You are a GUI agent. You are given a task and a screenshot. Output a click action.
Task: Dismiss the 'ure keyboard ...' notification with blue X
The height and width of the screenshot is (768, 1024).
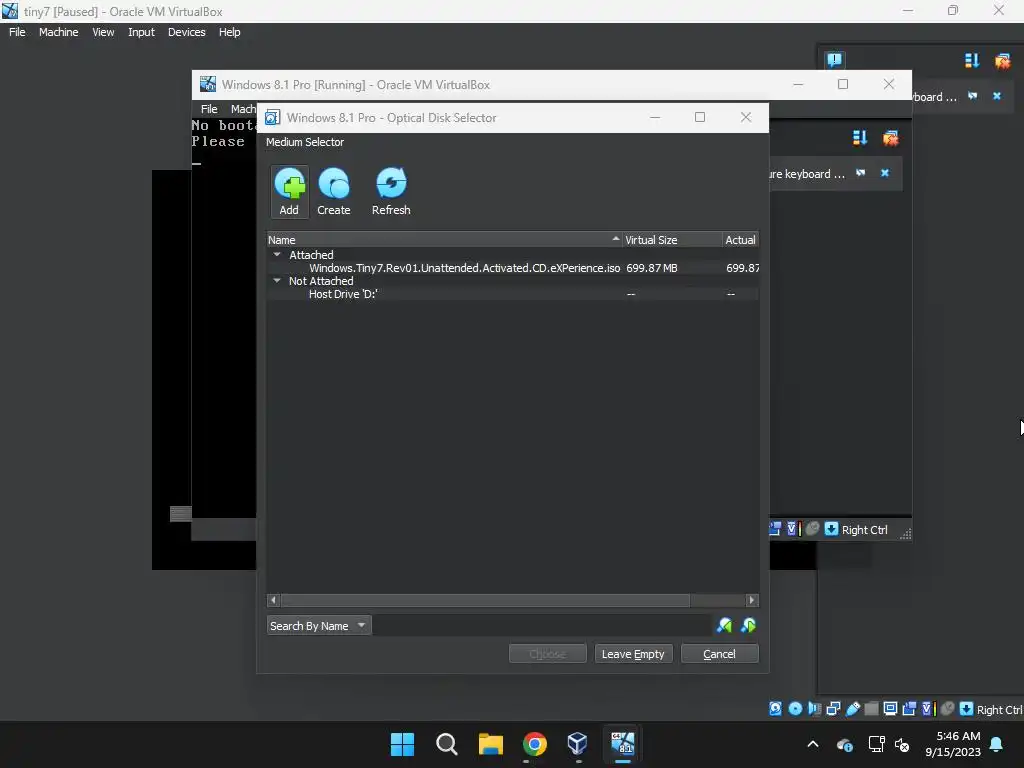coord(885,173)
